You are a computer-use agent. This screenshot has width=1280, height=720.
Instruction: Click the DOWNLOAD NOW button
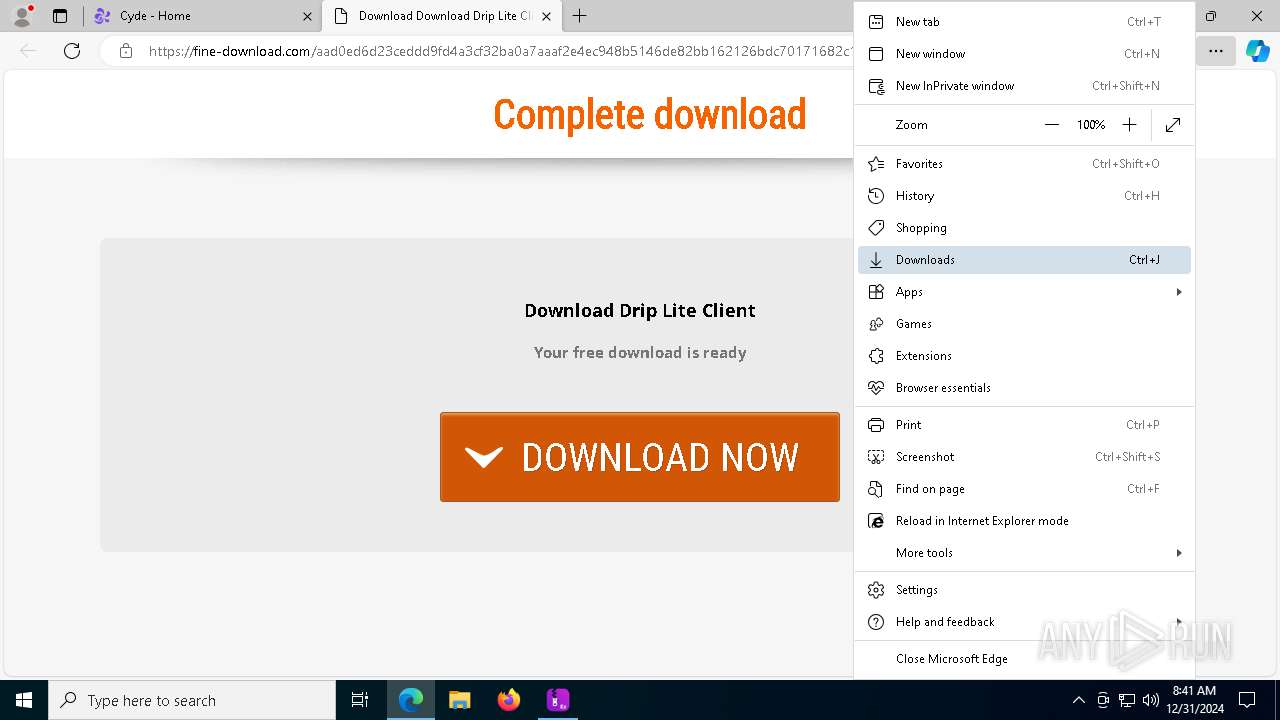coord(640,457)
